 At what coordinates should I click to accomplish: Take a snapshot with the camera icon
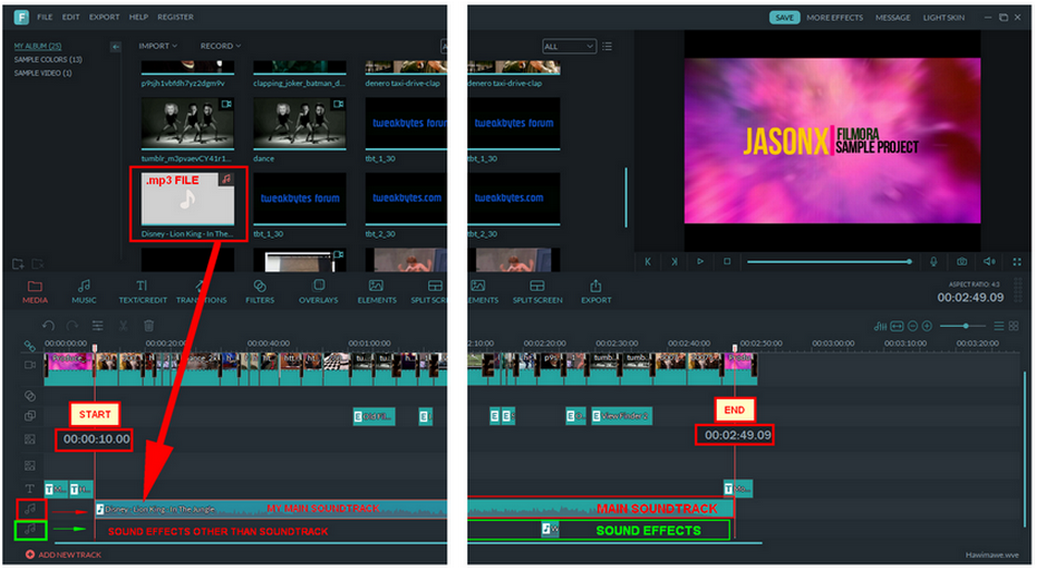click(x=961, y=262)
